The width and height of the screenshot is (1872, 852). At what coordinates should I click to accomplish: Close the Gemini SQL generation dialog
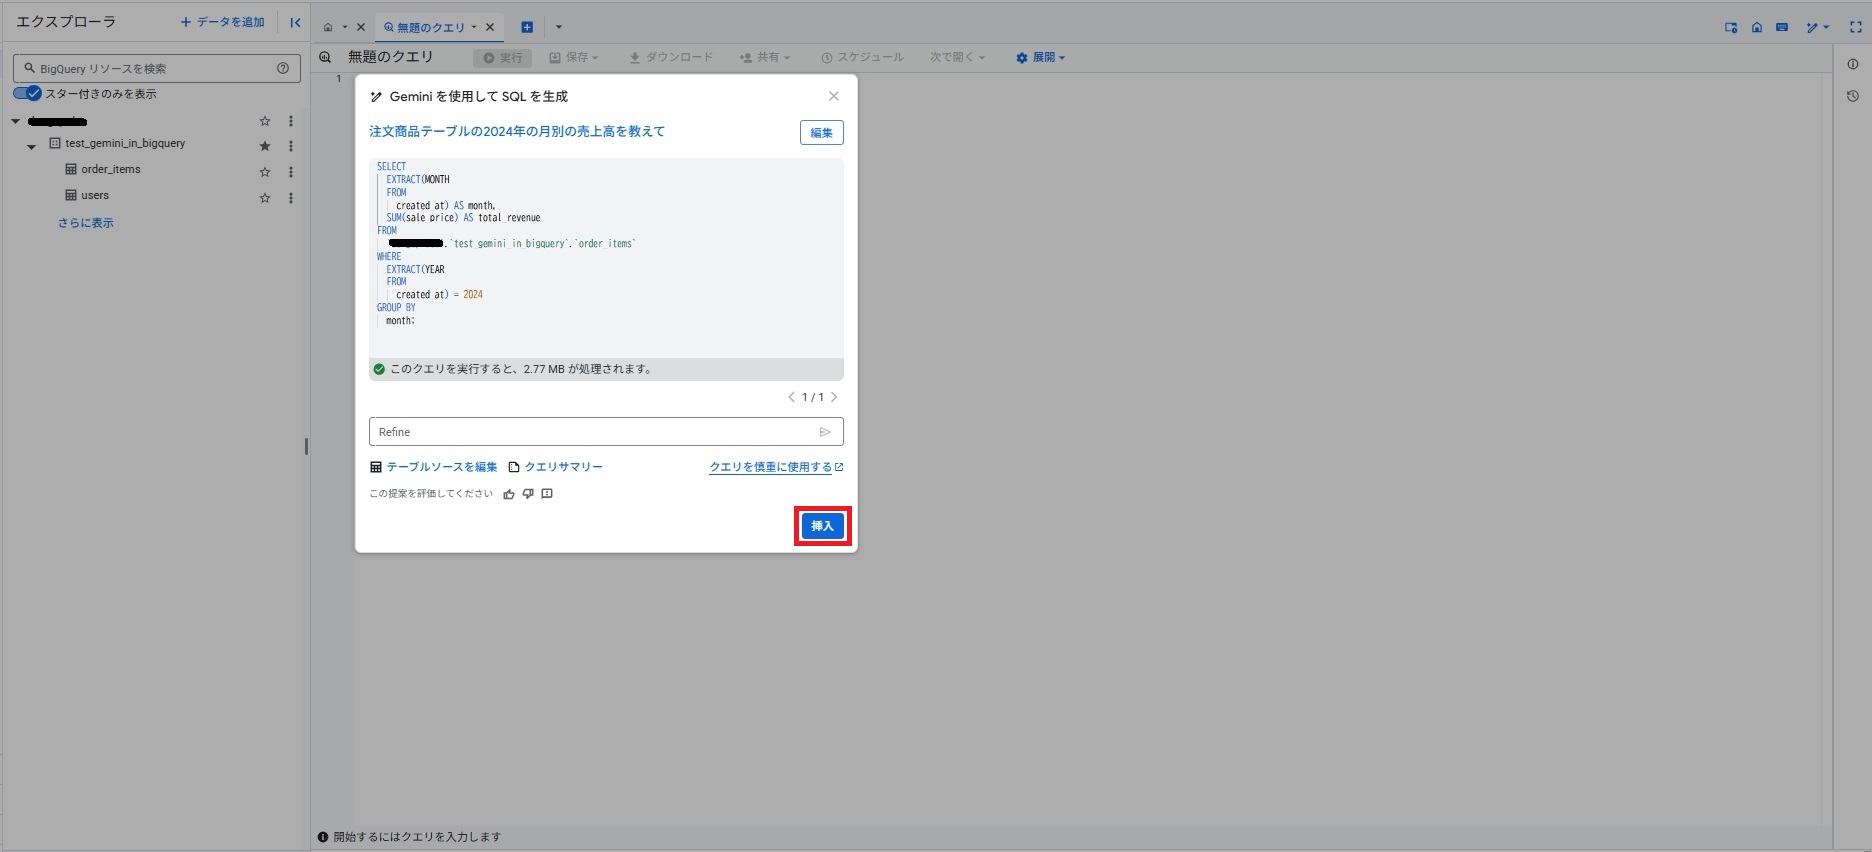click(x=834, y=96)
